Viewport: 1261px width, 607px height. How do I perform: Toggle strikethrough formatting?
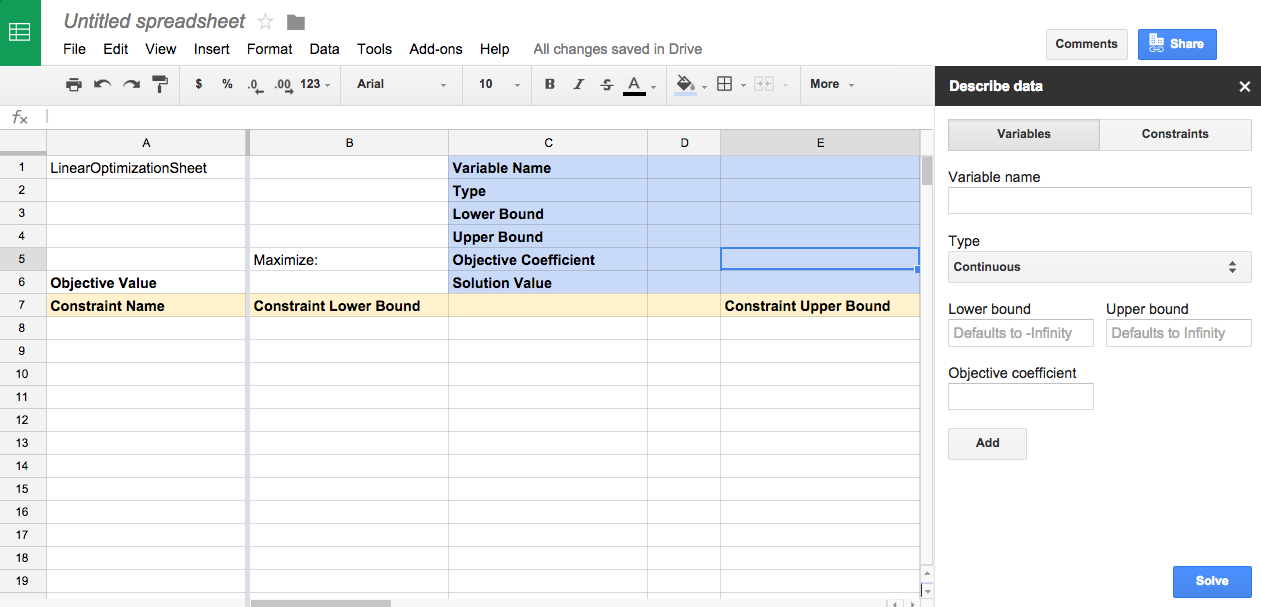(x=606, y=85)
